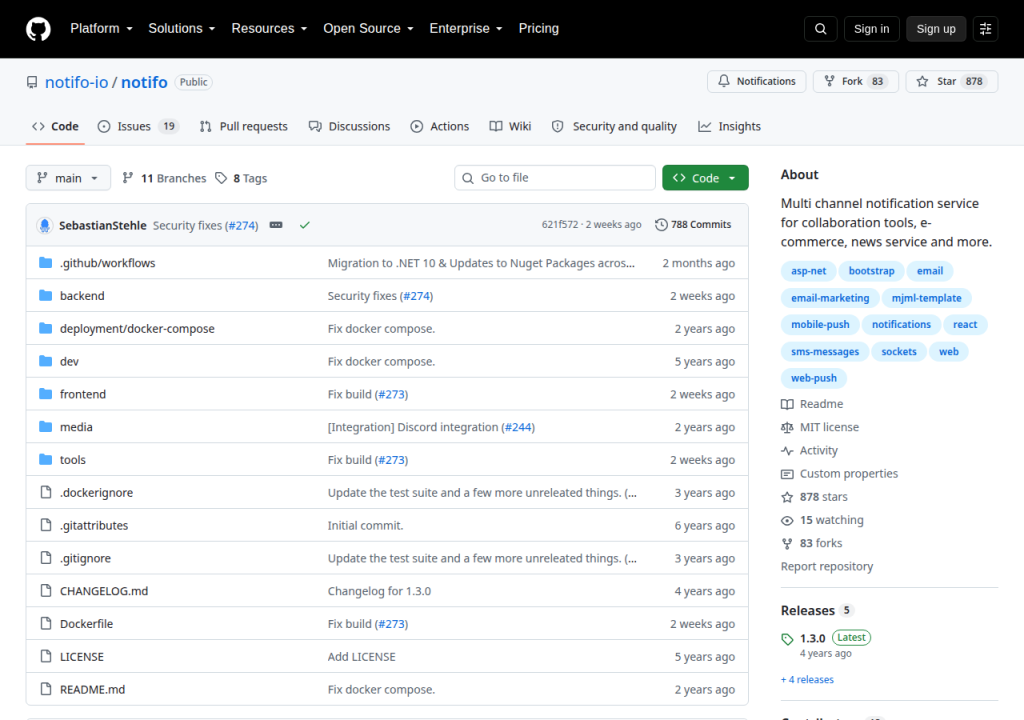Screen dimensions: 1024x720
Task: Click the README.md file icon
Action: [46, 689]
